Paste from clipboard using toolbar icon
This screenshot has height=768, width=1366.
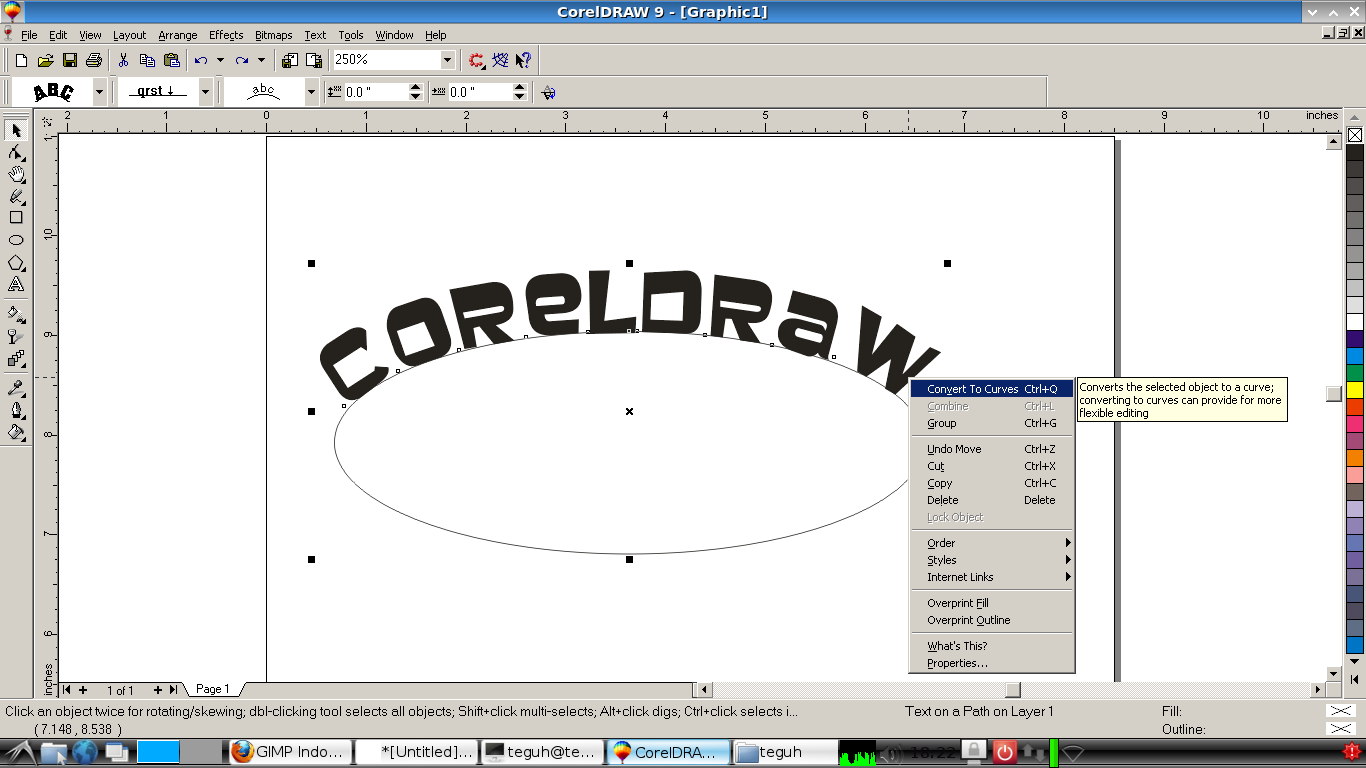(171, 60)
